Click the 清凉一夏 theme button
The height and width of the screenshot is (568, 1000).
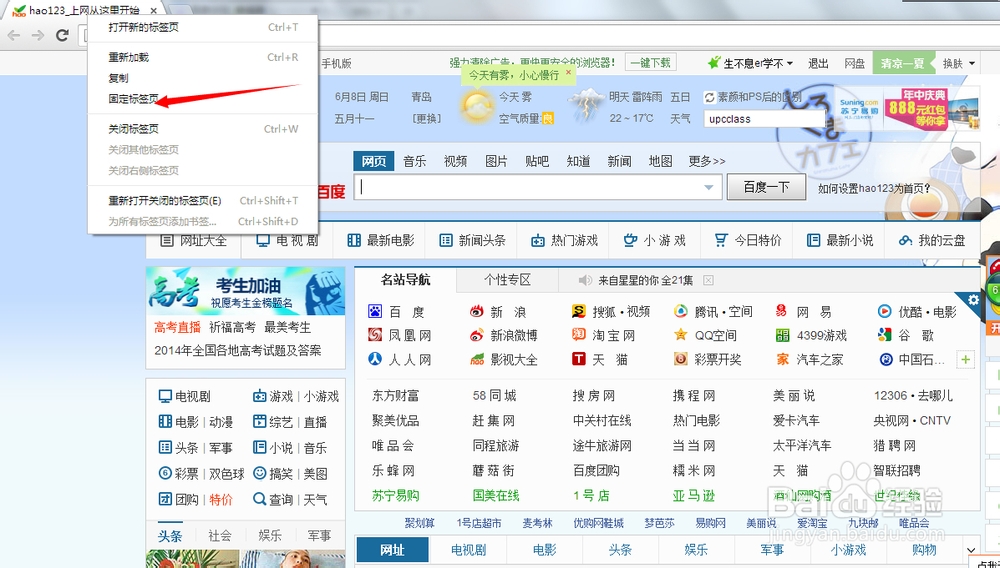(902, 62)
